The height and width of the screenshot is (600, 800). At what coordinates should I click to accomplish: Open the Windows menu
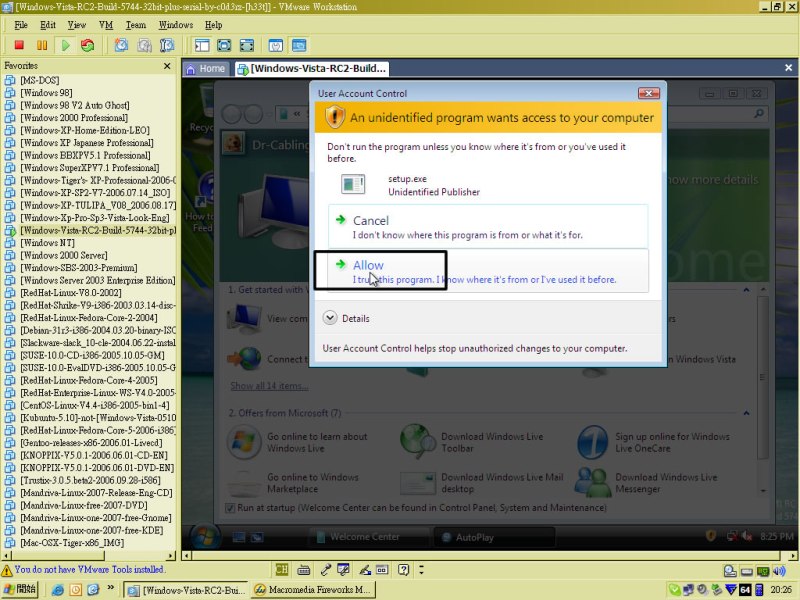[176, 25]
